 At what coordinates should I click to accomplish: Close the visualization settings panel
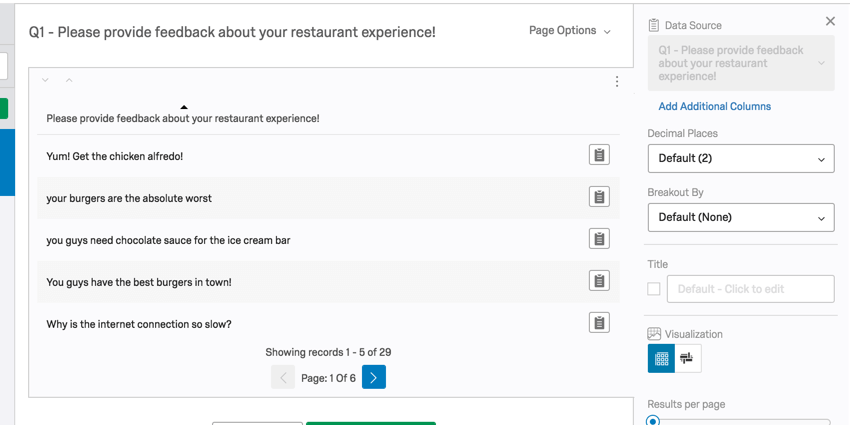click(830, 21)
